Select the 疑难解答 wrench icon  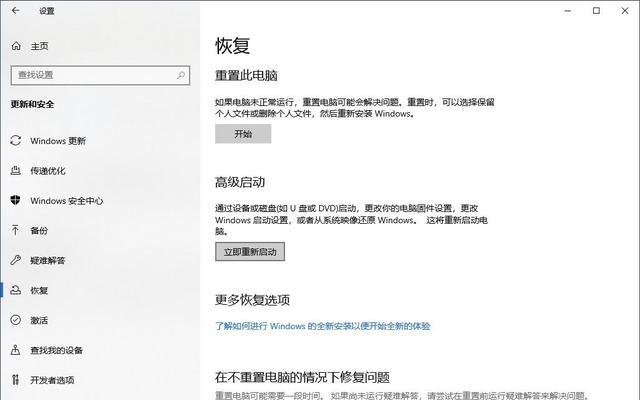point(16,260)
